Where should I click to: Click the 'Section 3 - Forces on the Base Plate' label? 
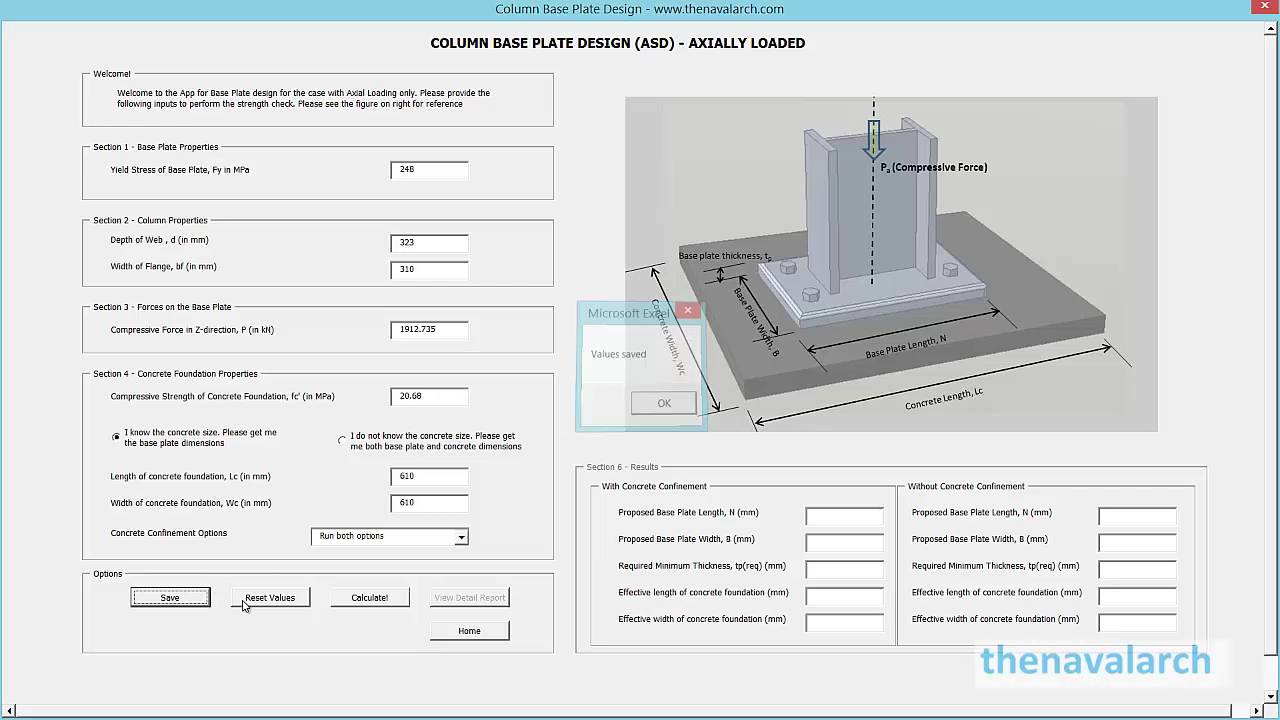click(x=162, y=307)
